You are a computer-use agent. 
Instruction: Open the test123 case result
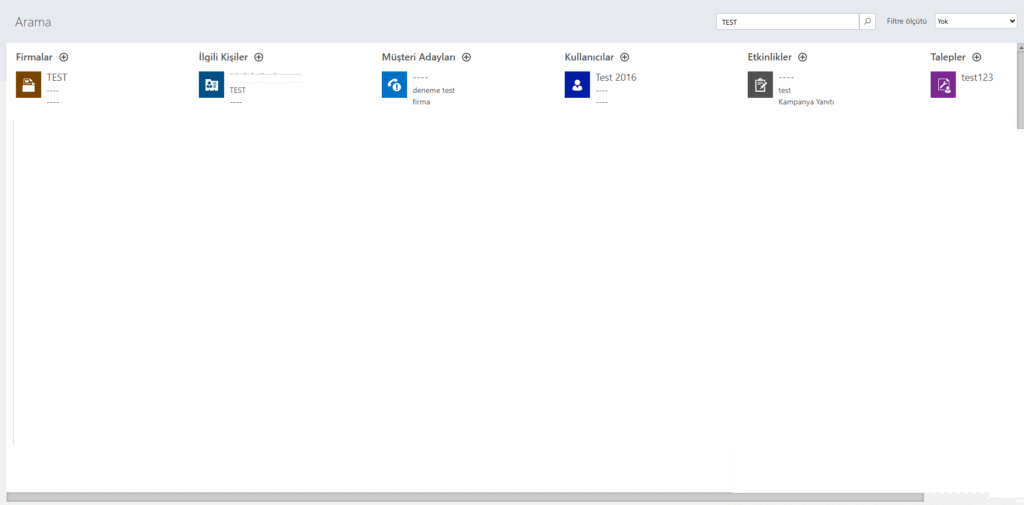coord(977,77)
